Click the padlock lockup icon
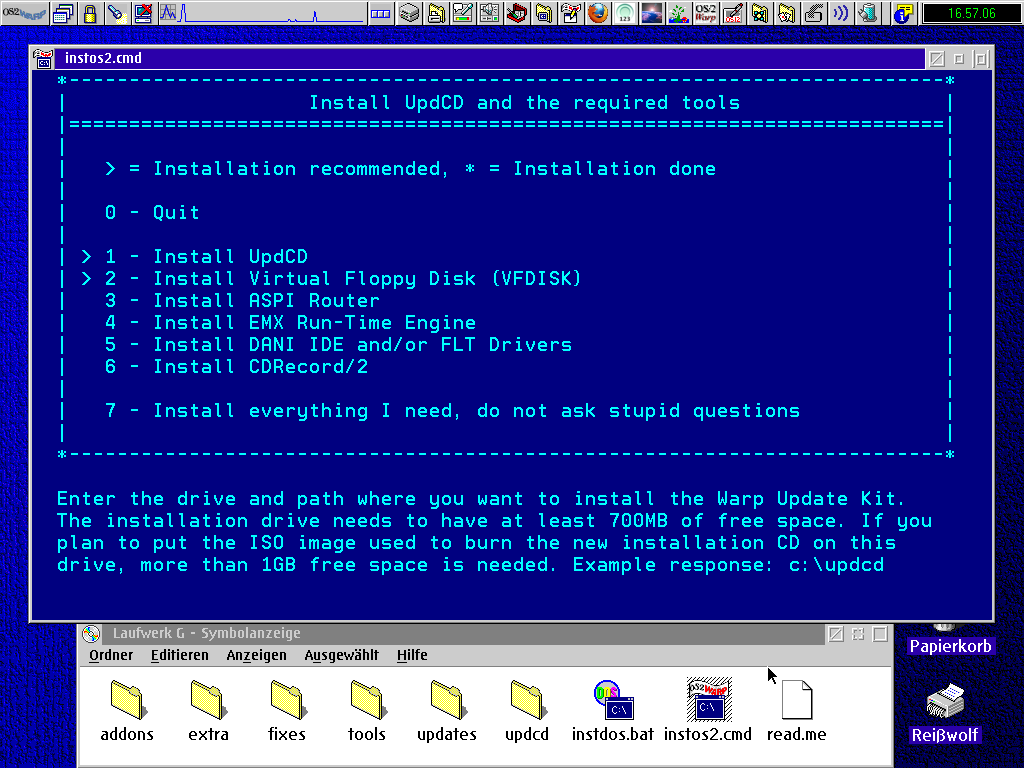This screenshot has height=768, width=1024. click(90, 13)
